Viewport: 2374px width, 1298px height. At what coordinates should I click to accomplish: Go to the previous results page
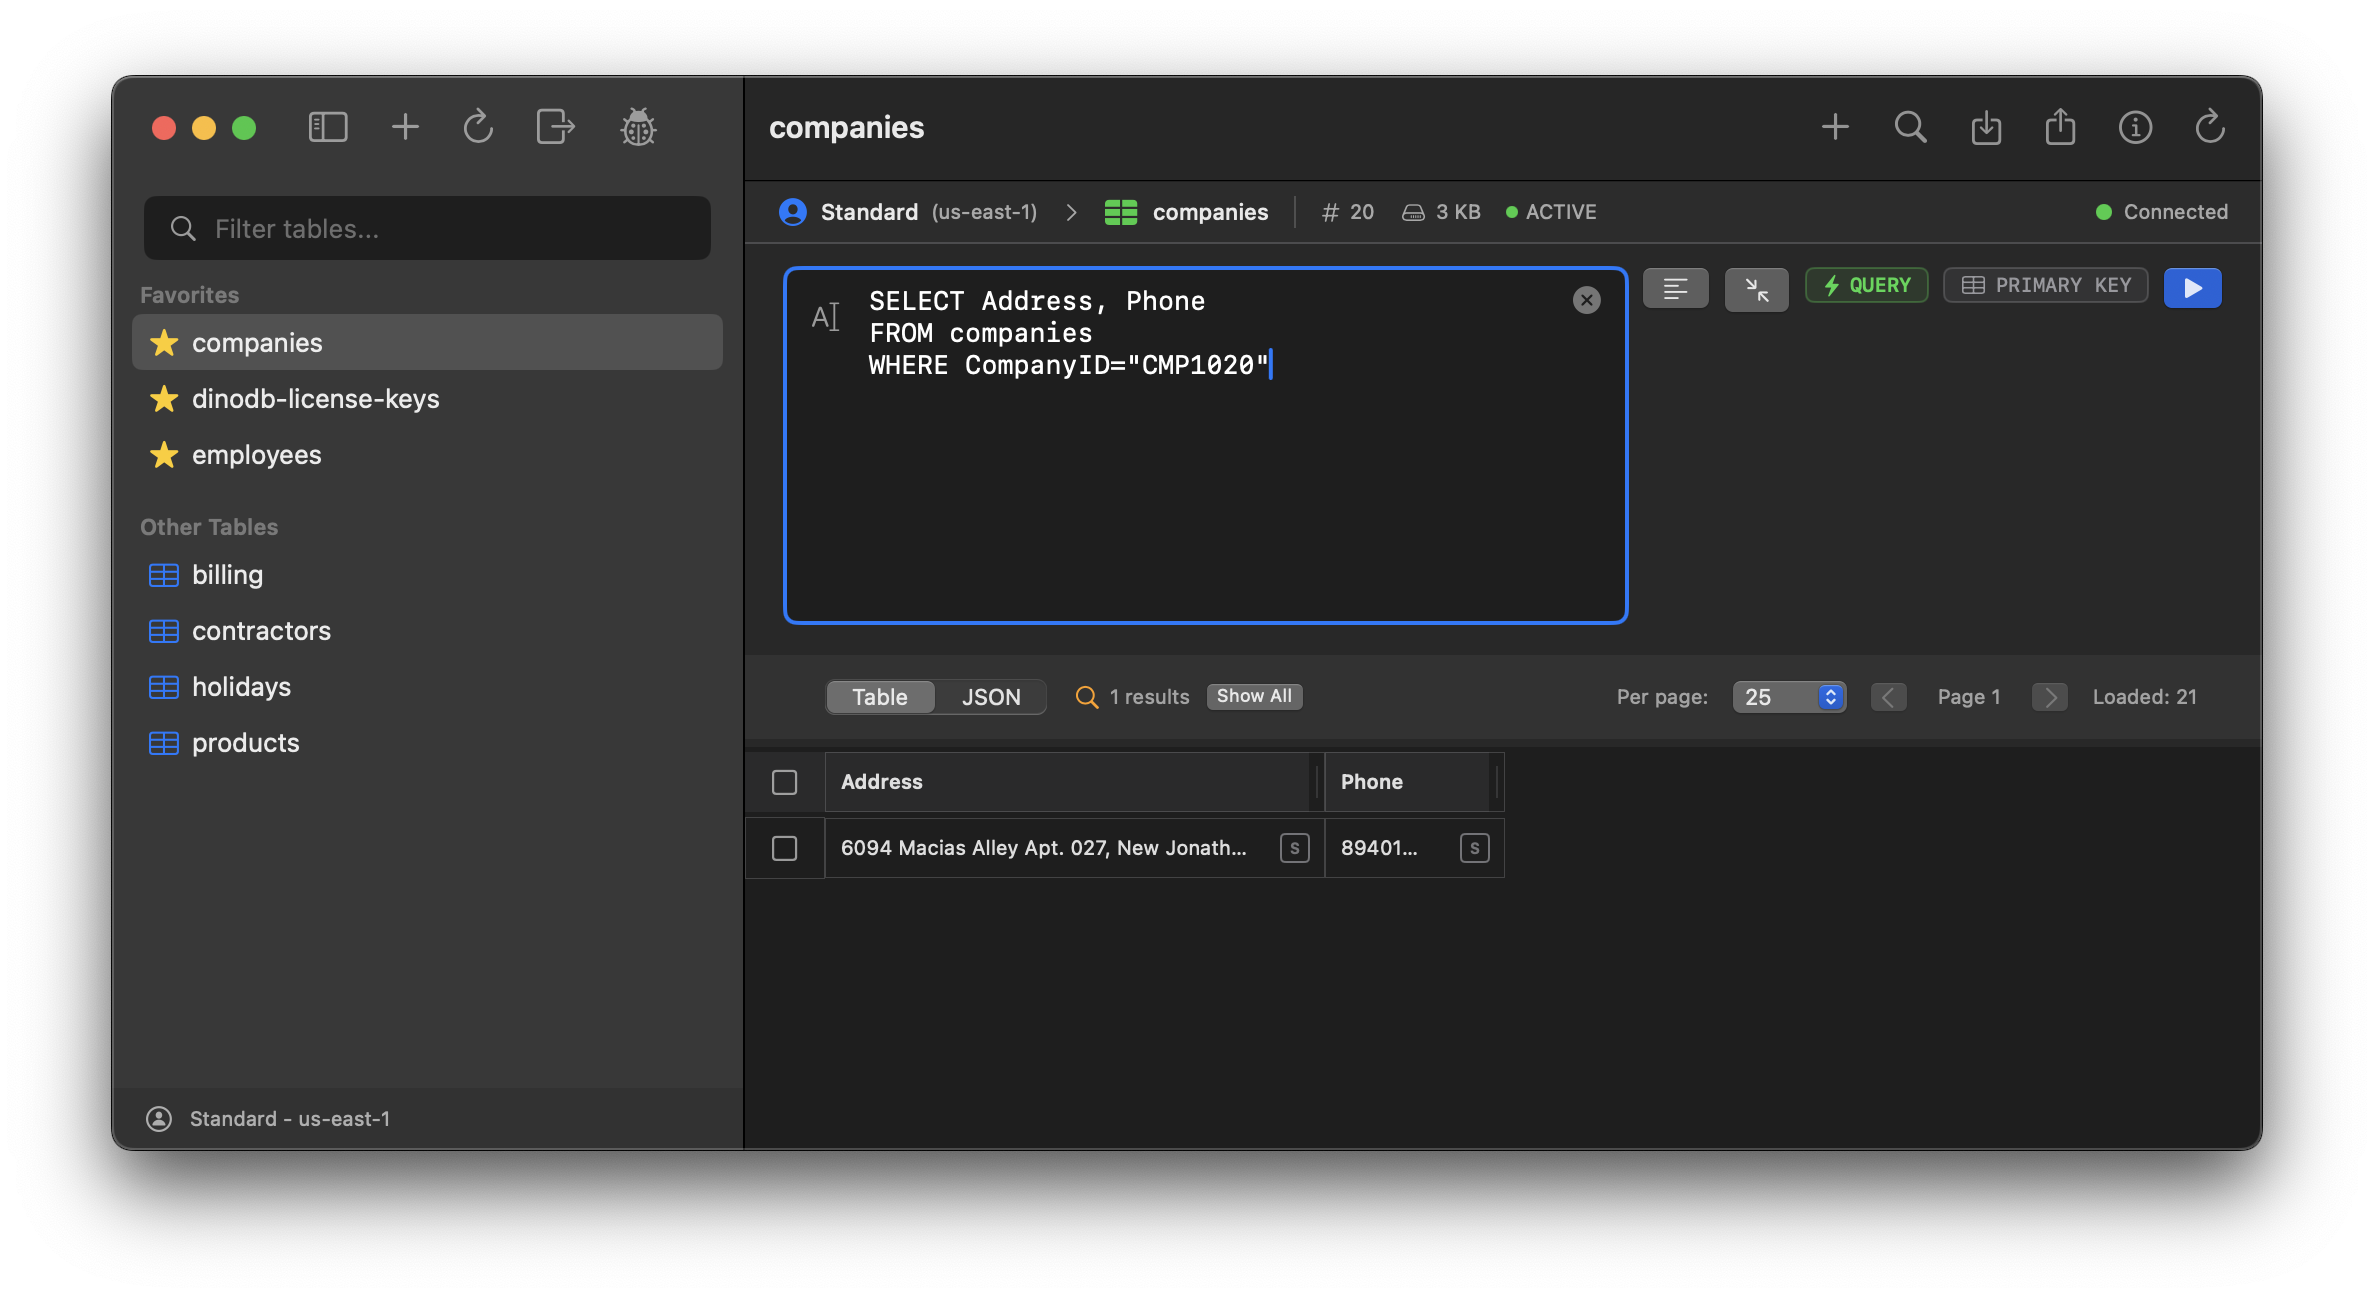[1888, 697]
